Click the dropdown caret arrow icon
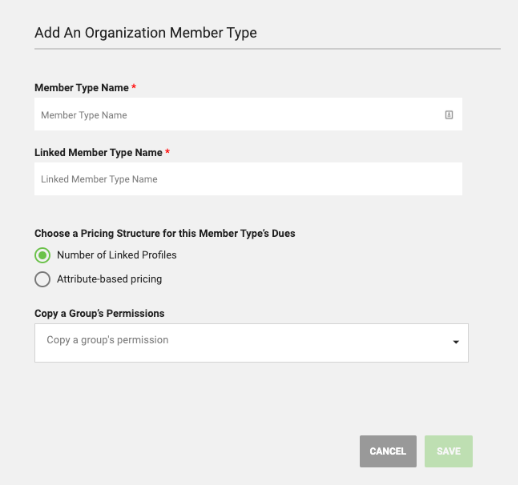 click(456, 342)
